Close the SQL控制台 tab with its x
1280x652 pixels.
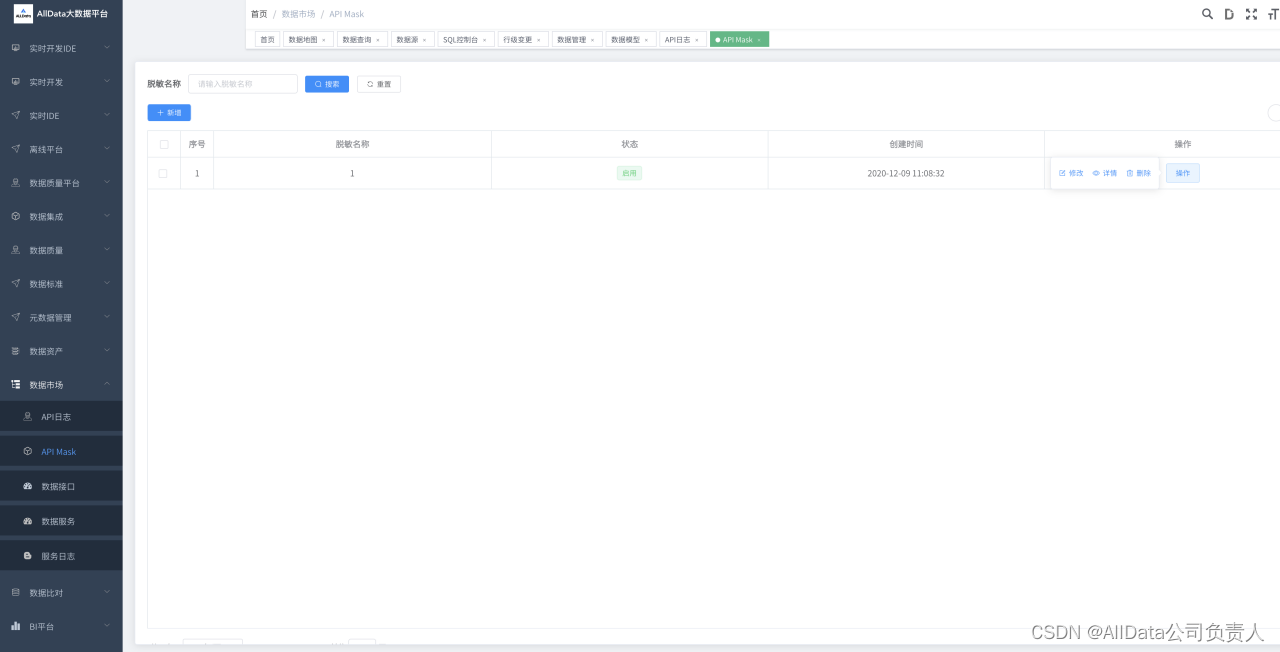tap(485, 40)
